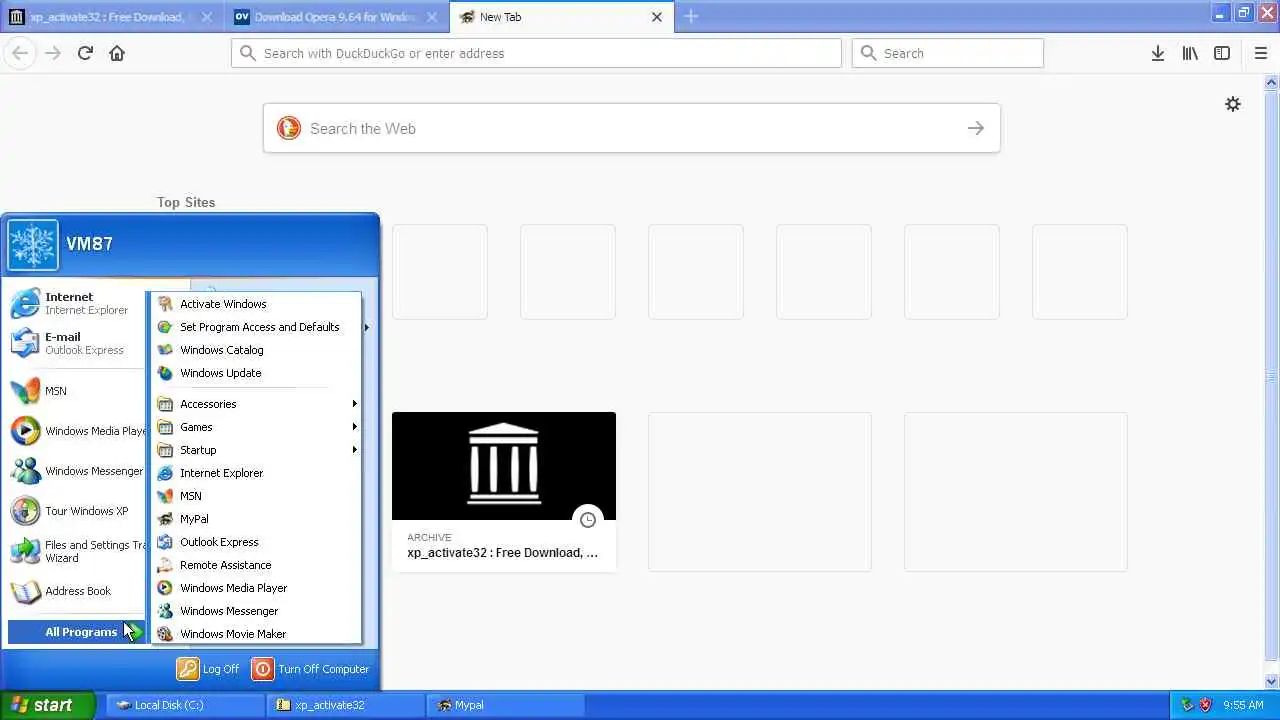1280x720 pixels.
Task: Click Turn Off Computer button
Action: point(311,669)
